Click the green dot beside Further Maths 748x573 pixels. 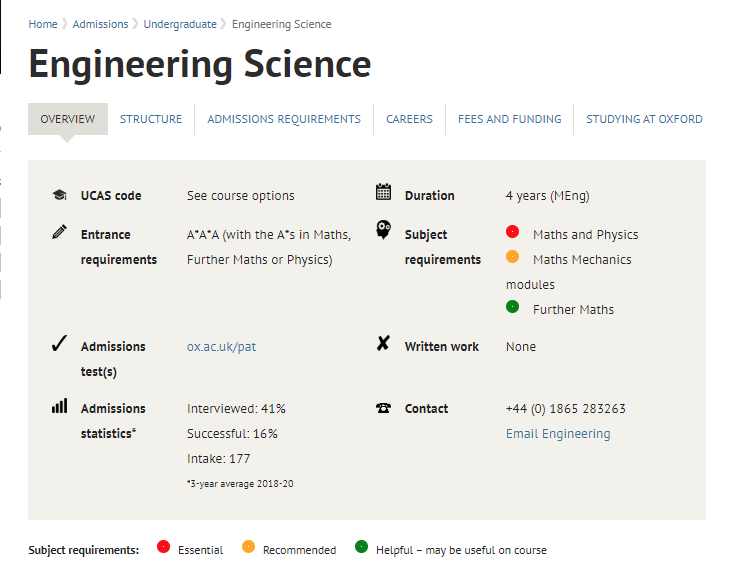512,306
